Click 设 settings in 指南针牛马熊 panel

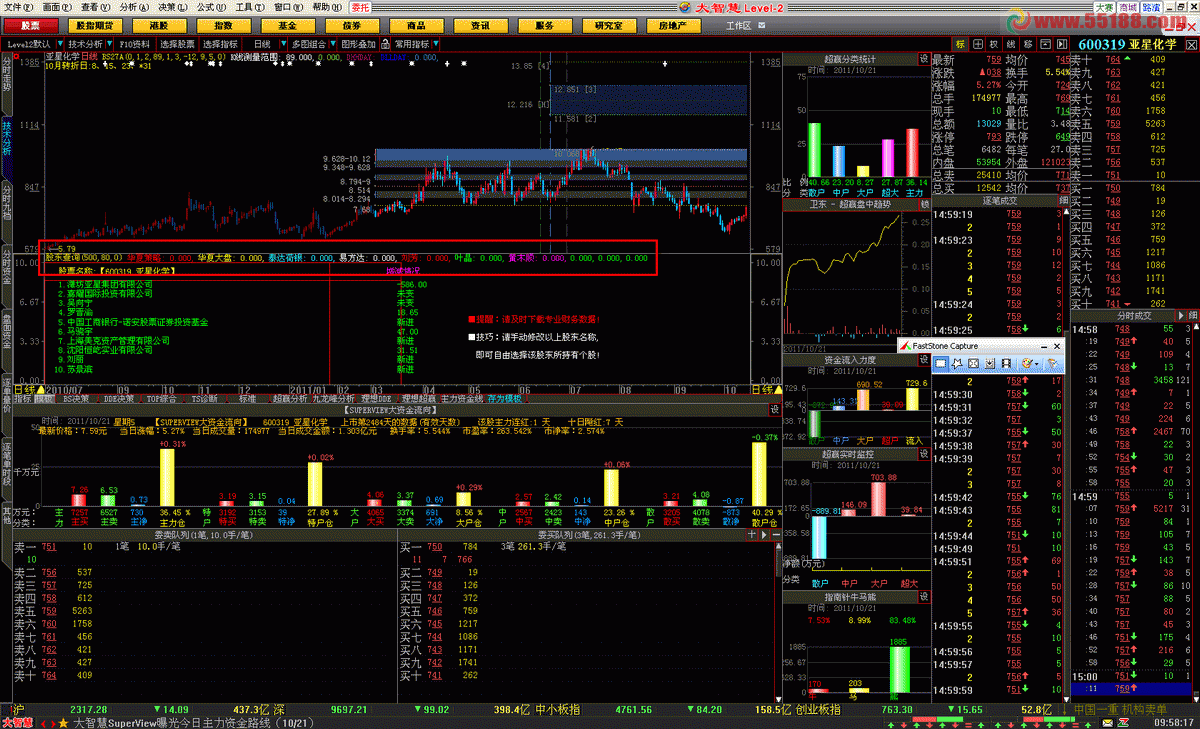coord(924,597)
